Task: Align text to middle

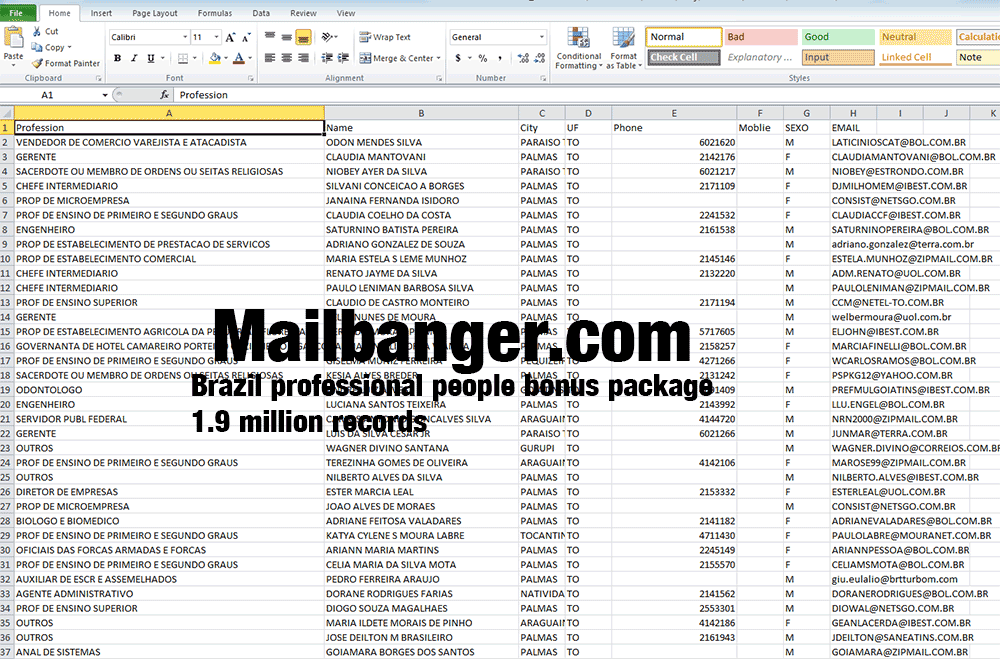Action: pos(286,37)
